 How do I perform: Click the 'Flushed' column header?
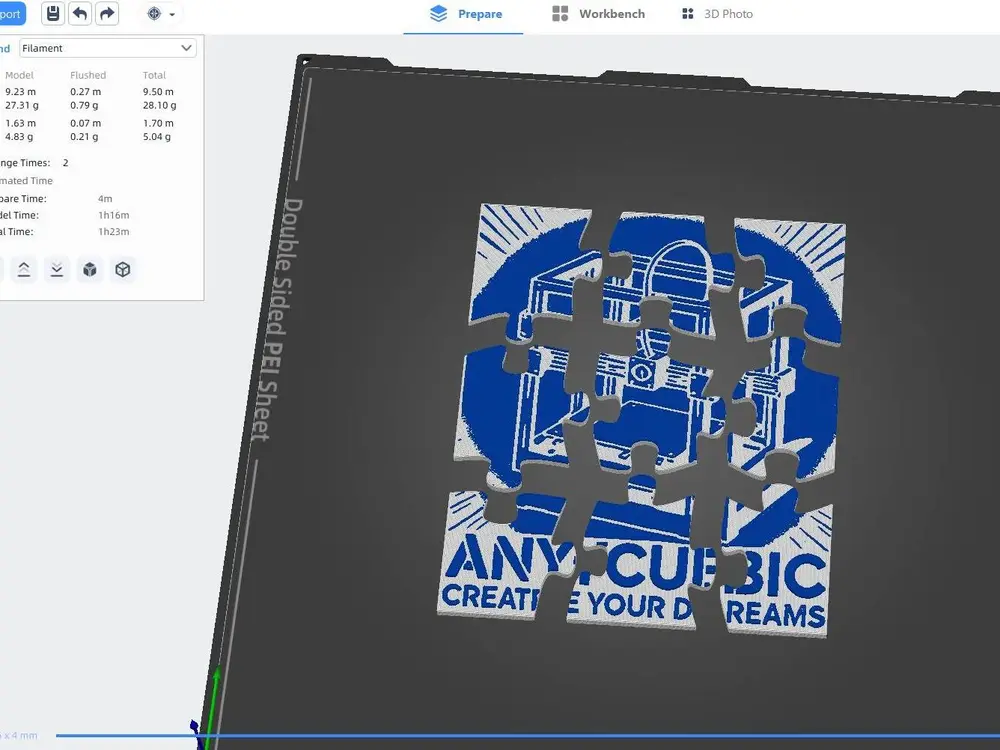(88, 75)
